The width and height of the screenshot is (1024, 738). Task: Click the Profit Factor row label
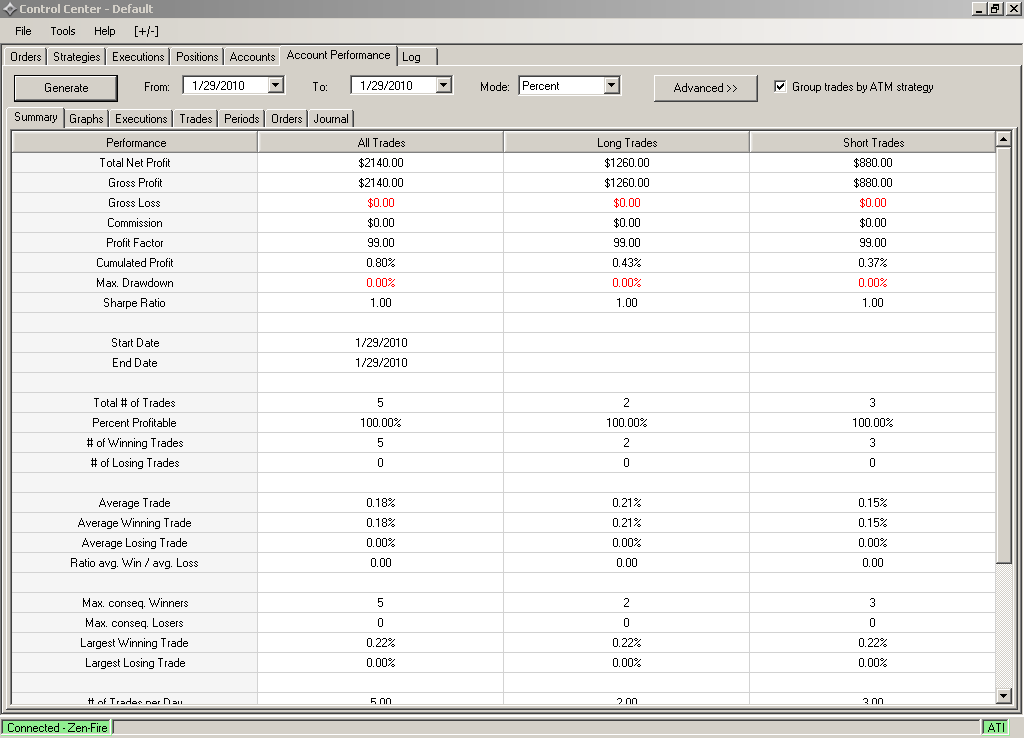coord(135,243)
